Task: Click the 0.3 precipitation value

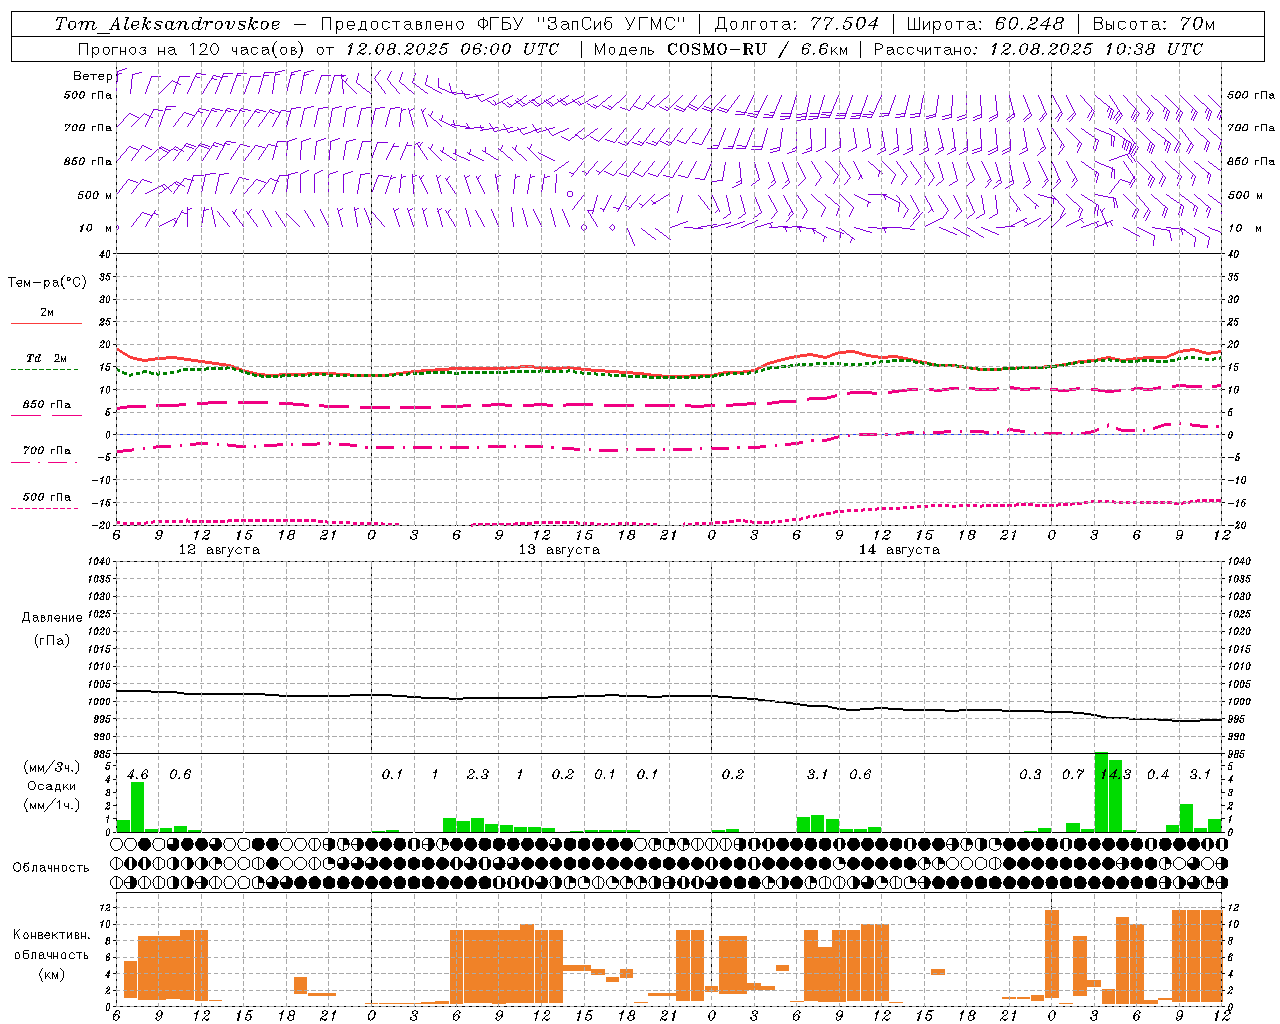Action: tap(1030, 775)
